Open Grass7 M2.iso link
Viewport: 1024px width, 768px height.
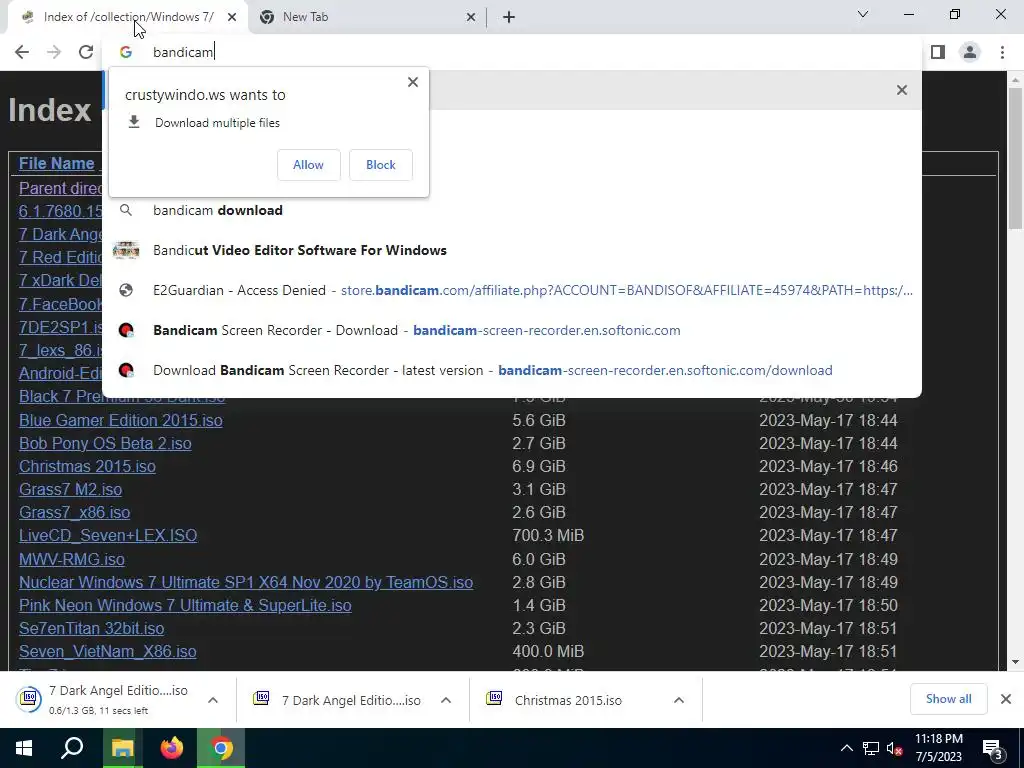tap(71, 490)
